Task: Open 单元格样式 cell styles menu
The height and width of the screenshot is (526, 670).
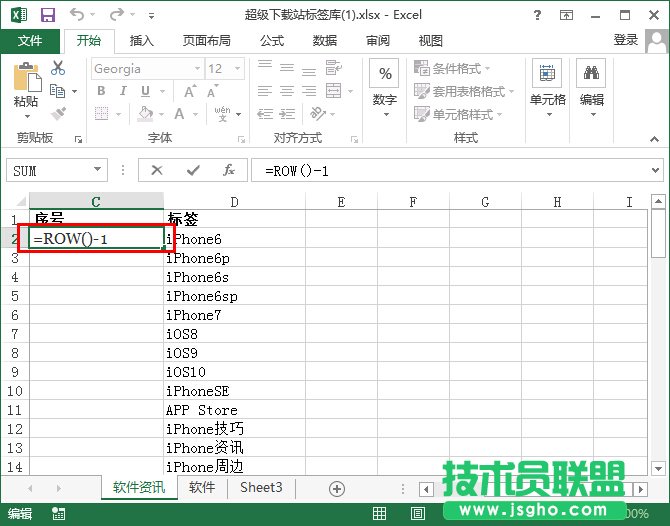Action: [x=458, y=114]
